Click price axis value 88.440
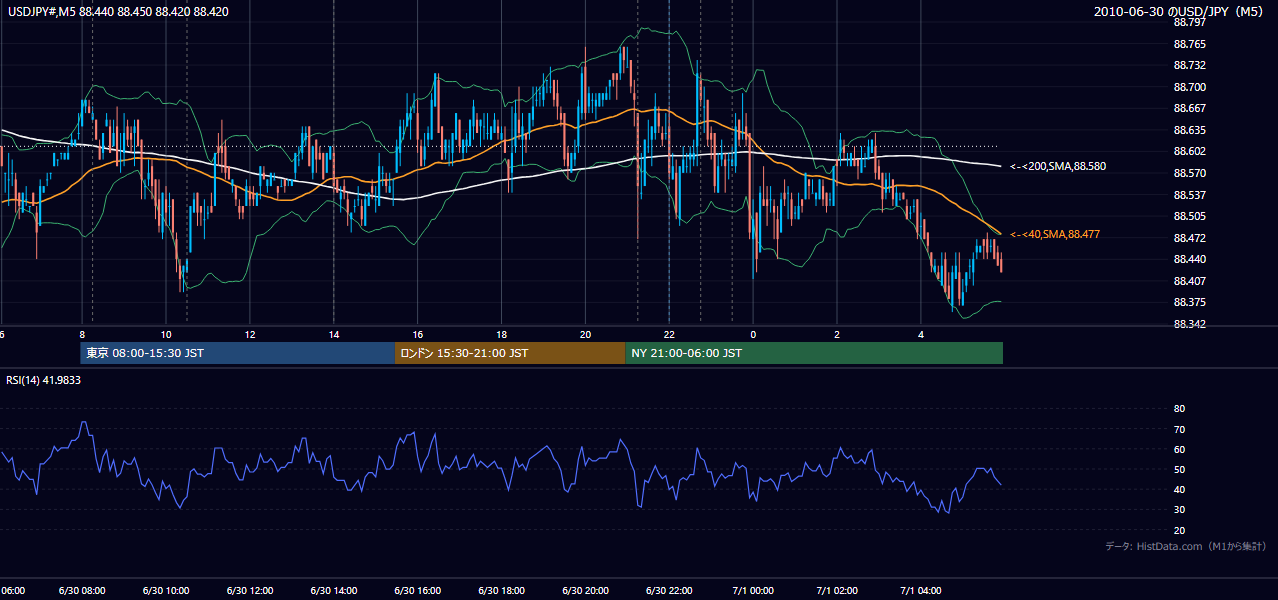 (x=1188, y=259)
